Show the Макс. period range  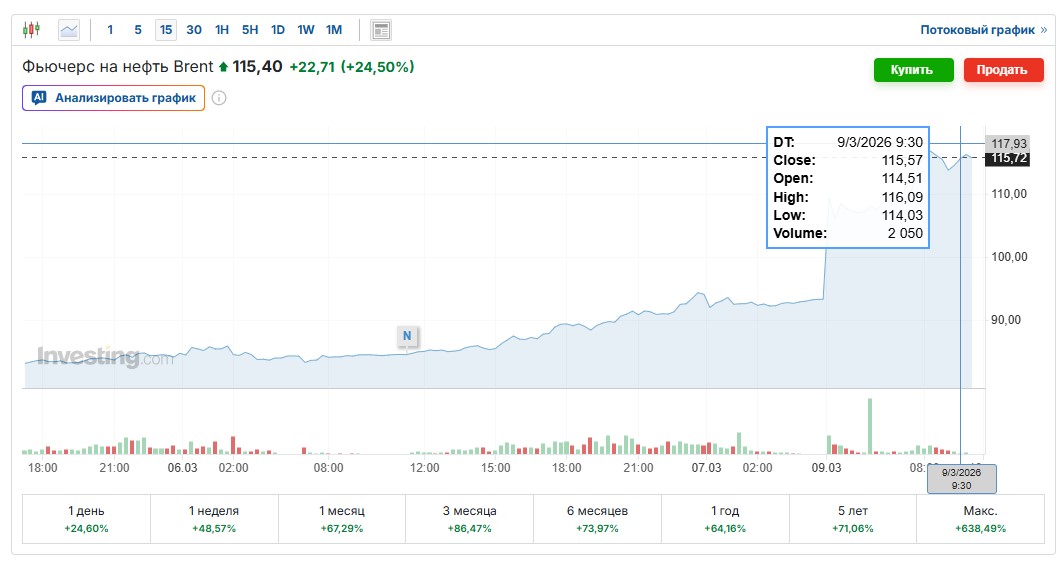[x=980, y=518]
